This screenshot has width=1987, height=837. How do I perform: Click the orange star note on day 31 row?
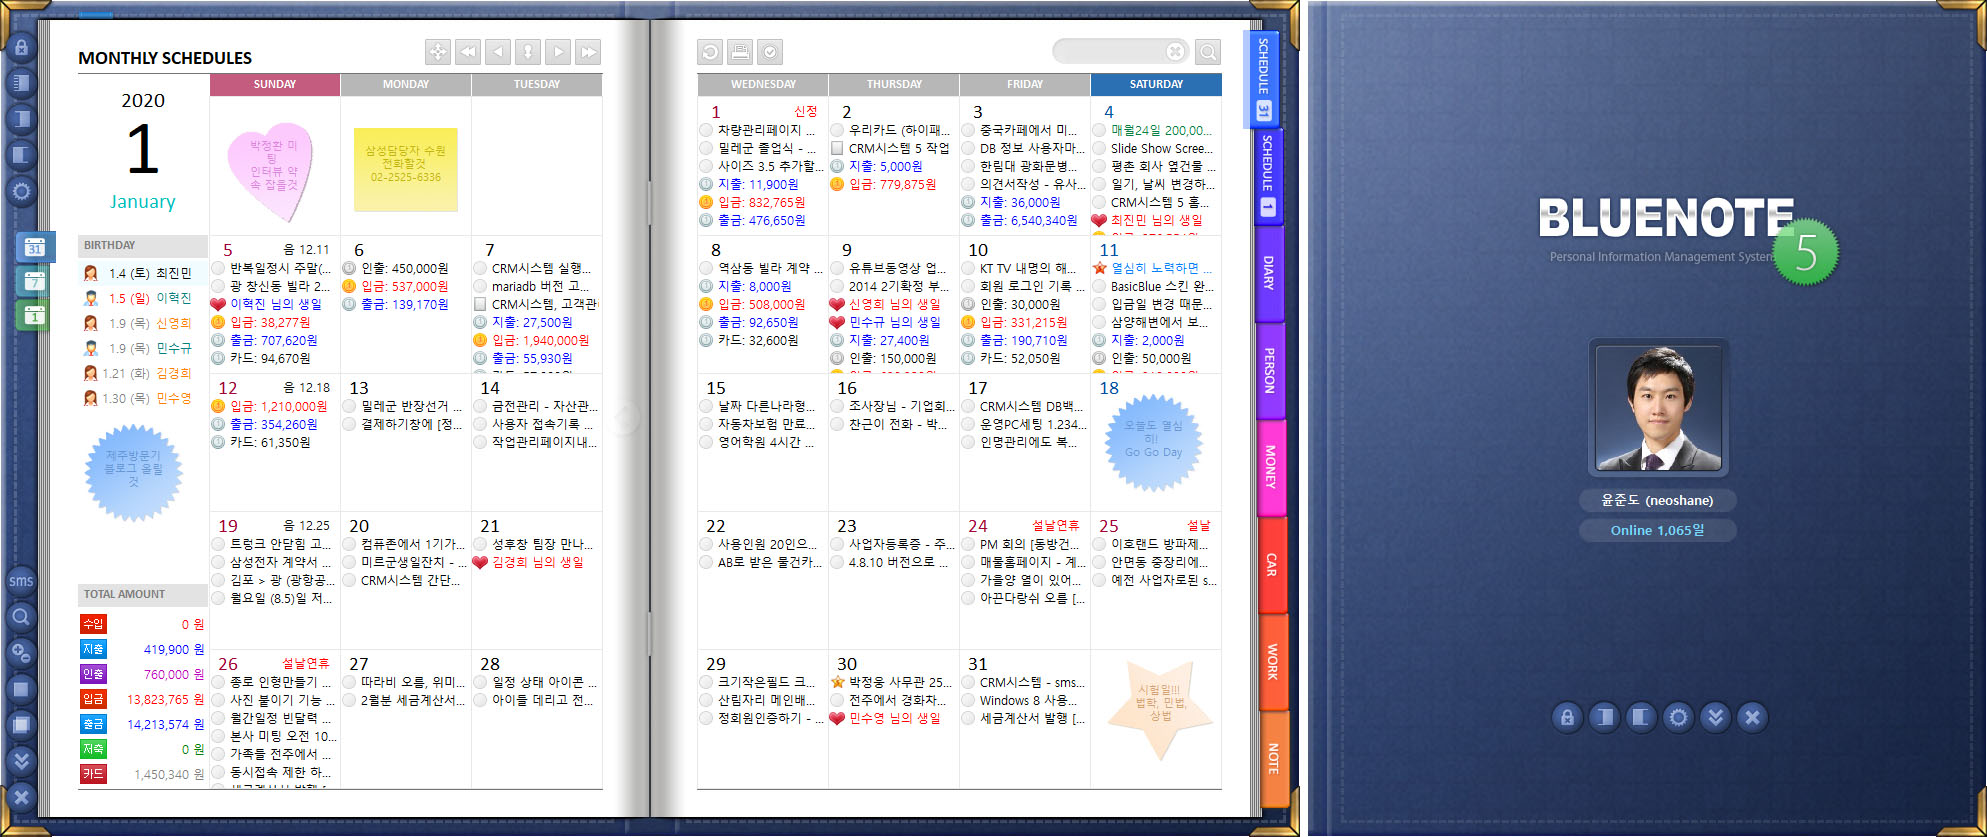tap(1160, 709)
